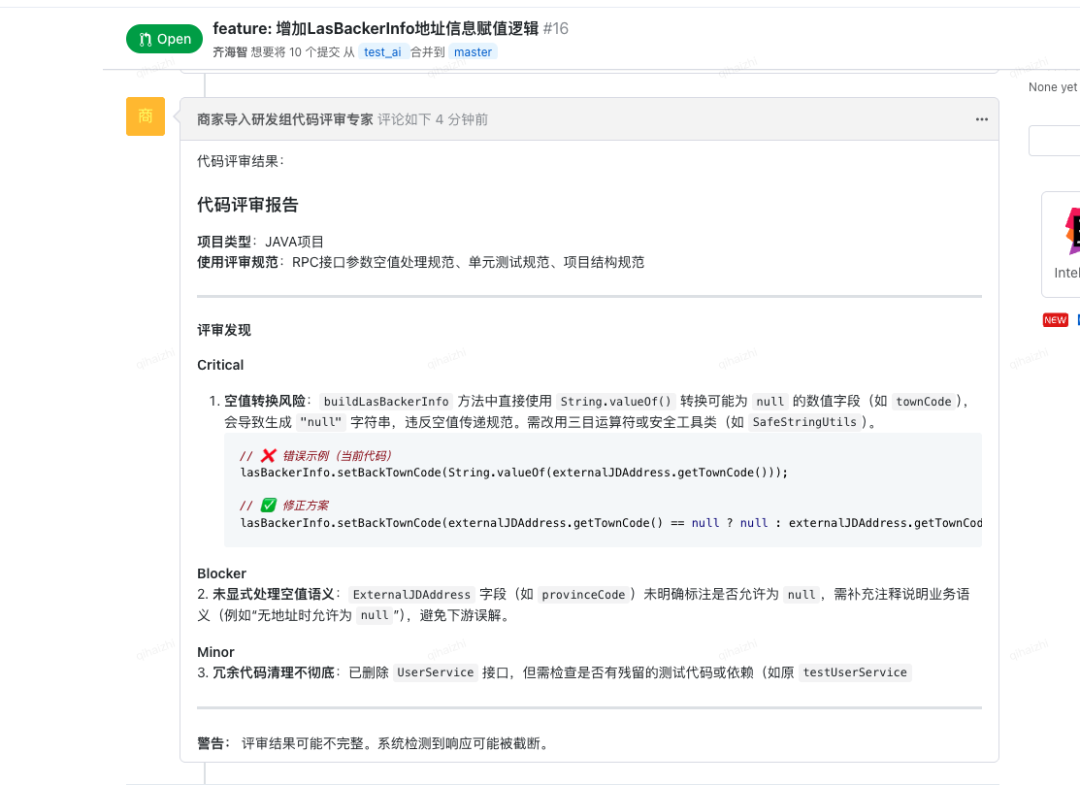Click the orange 商 reviewer avatar
Viewport: 1080px width, 785px height.
145,116
